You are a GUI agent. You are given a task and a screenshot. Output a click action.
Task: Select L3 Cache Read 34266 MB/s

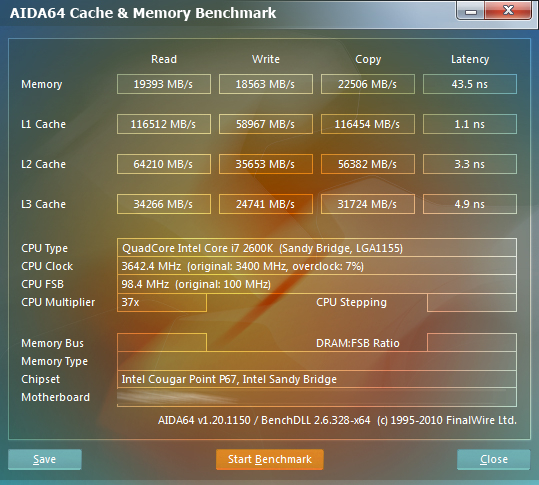click(x=164, y=204)
